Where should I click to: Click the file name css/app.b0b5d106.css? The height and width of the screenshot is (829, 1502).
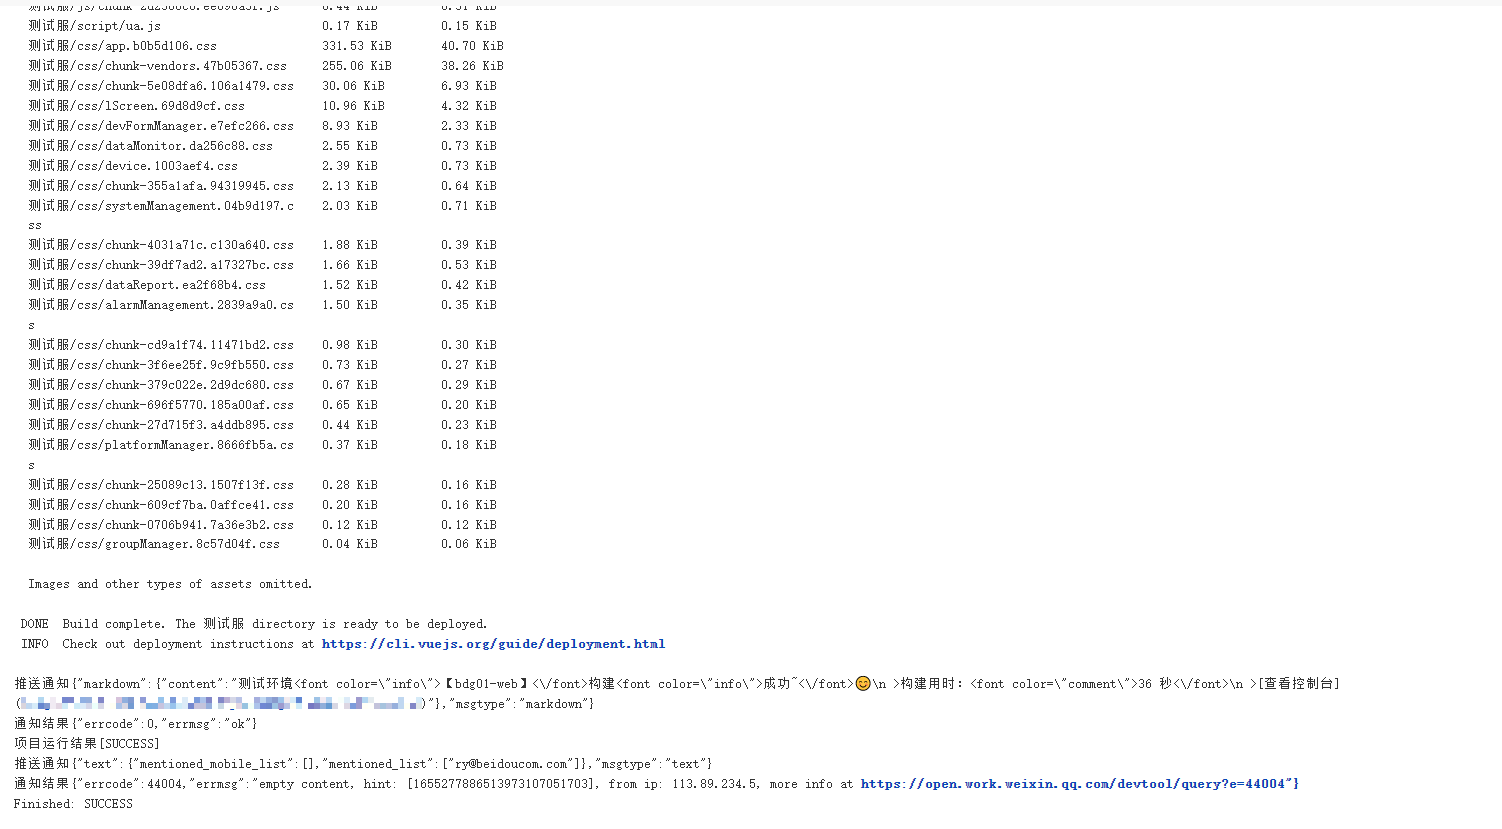point(123,46)
